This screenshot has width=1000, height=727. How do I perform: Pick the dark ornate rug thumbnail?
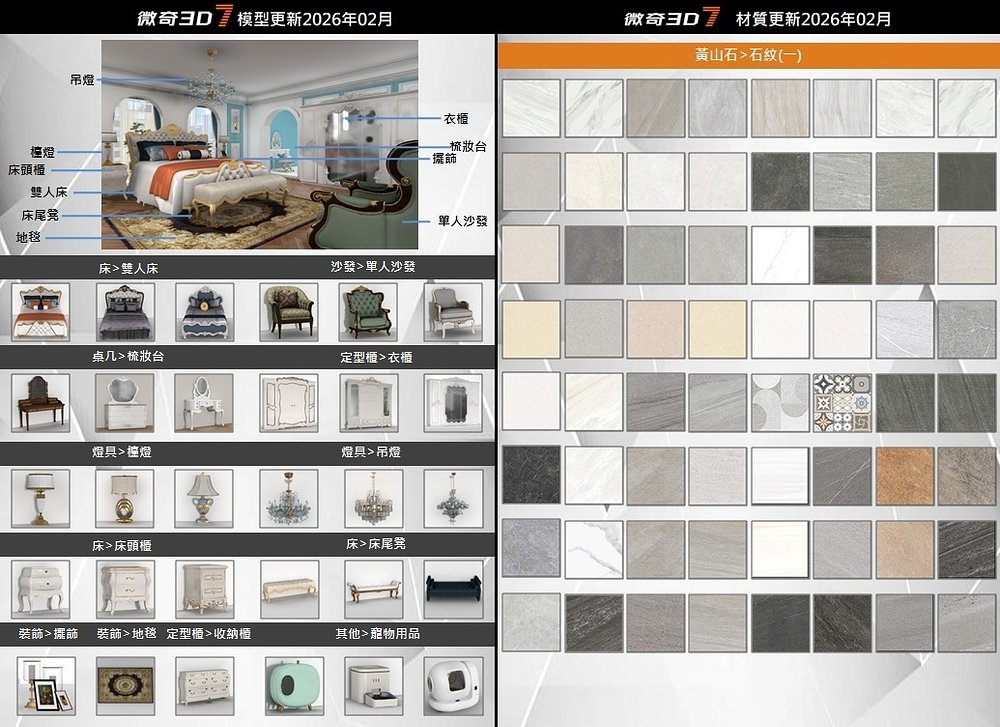point(125,686)
